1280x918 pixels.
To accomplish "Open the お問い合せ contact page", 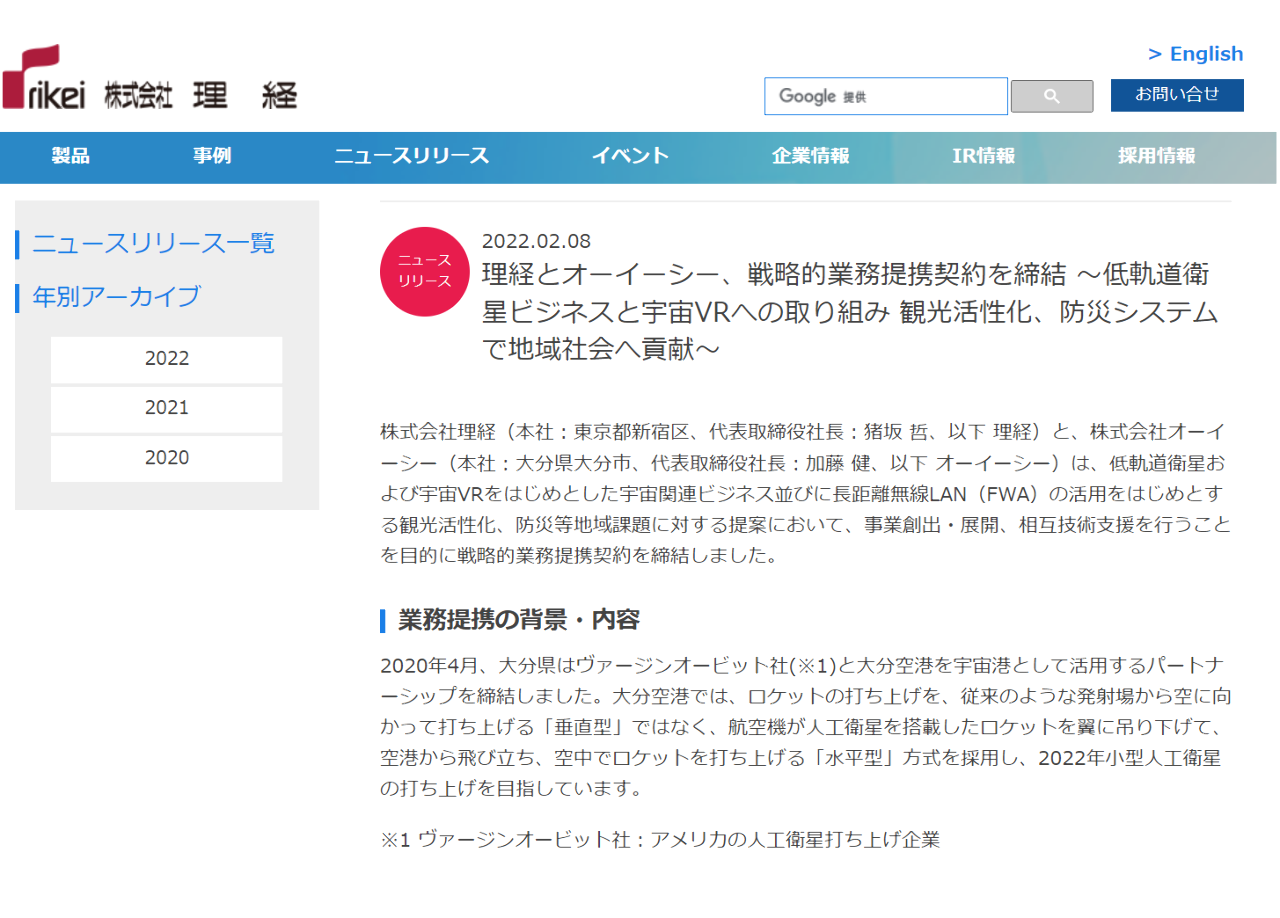I will [1177, 95].
